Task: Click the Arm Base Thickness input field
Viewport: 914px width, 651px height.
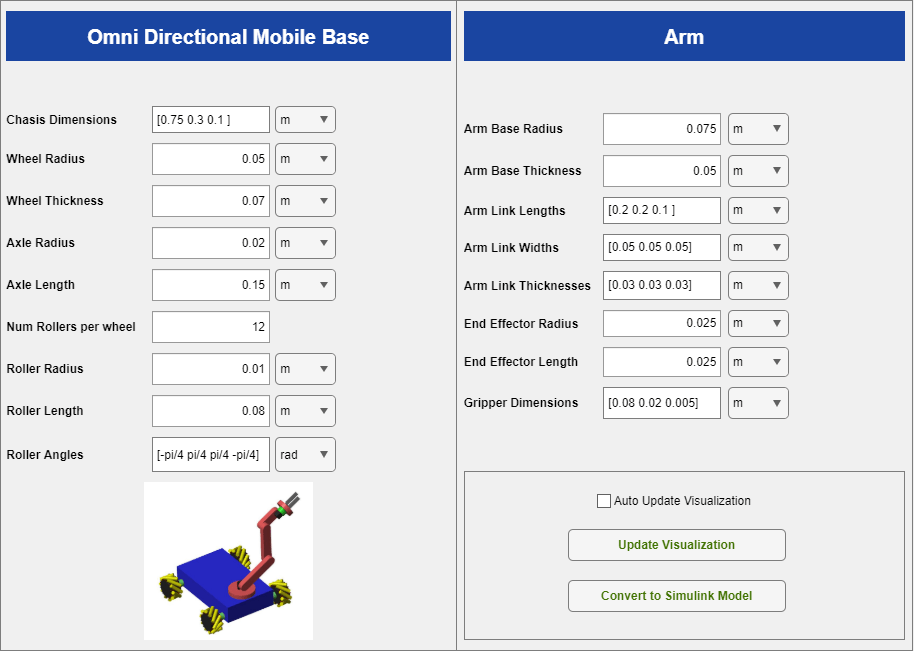Action: pyautogui.click(x=662, y=171)
